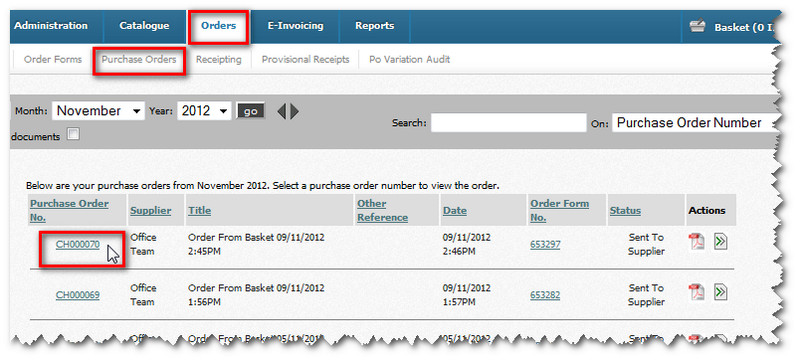Open the Basket icon
800x362 pixels.
click(x=697, y=27)
